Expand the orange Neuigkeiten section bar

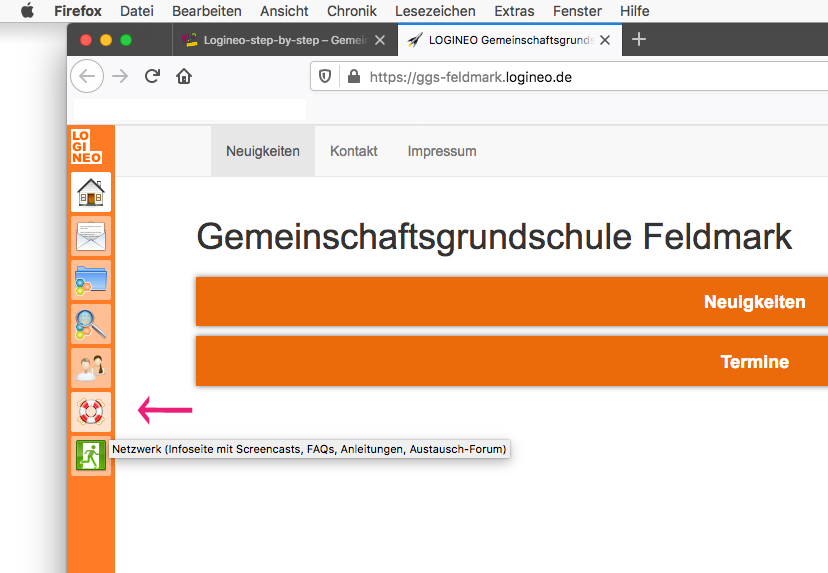pyautogui.click(x=512, y=302)
